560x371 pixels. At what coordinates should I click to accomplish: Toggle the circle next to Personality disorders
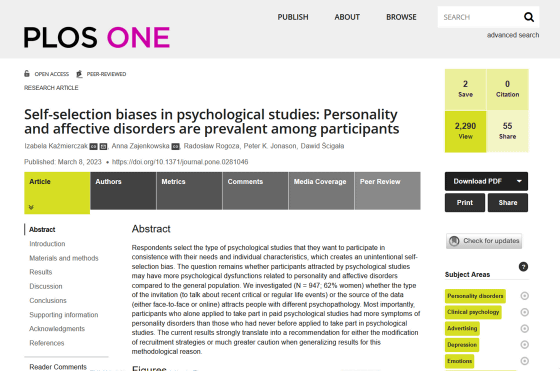click(524, 296)
